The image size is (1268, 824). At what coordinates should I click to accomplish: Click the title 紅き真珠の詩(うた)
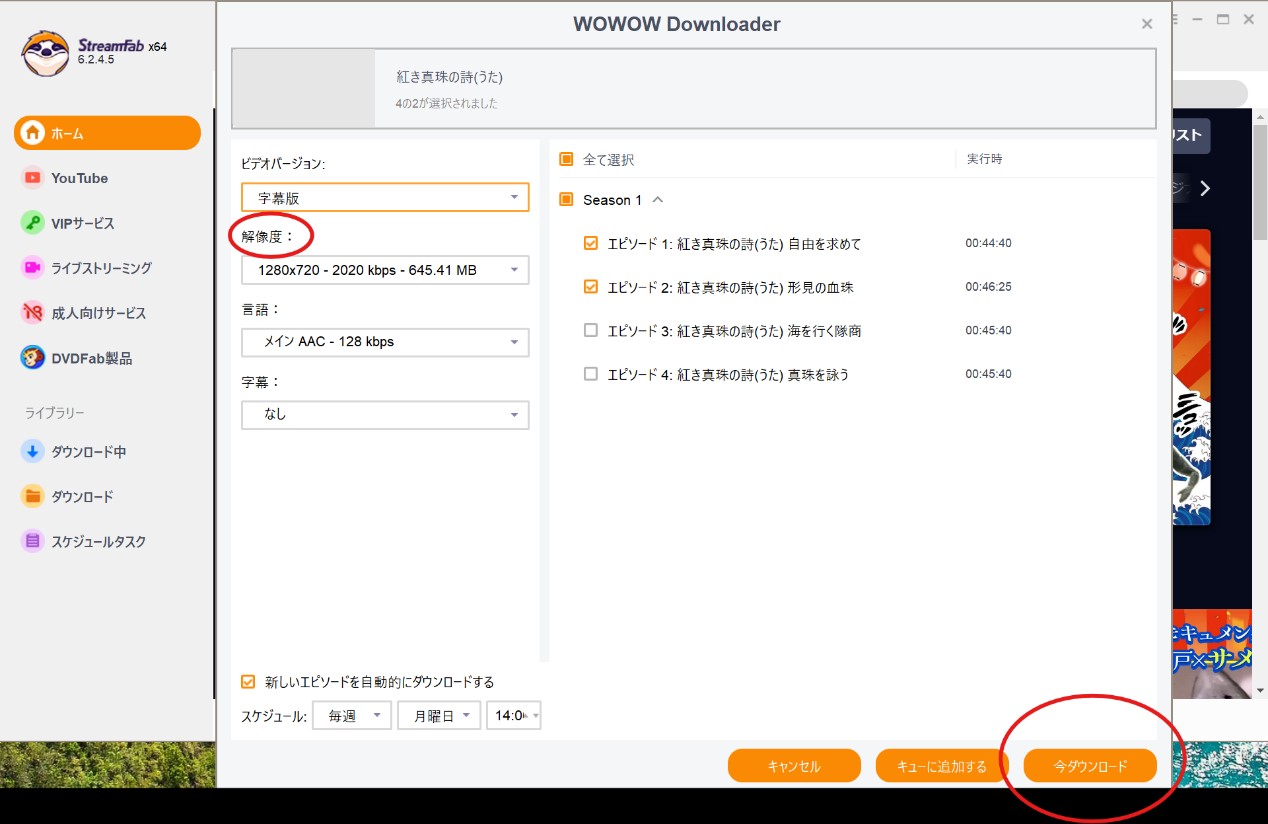point(449,77)
